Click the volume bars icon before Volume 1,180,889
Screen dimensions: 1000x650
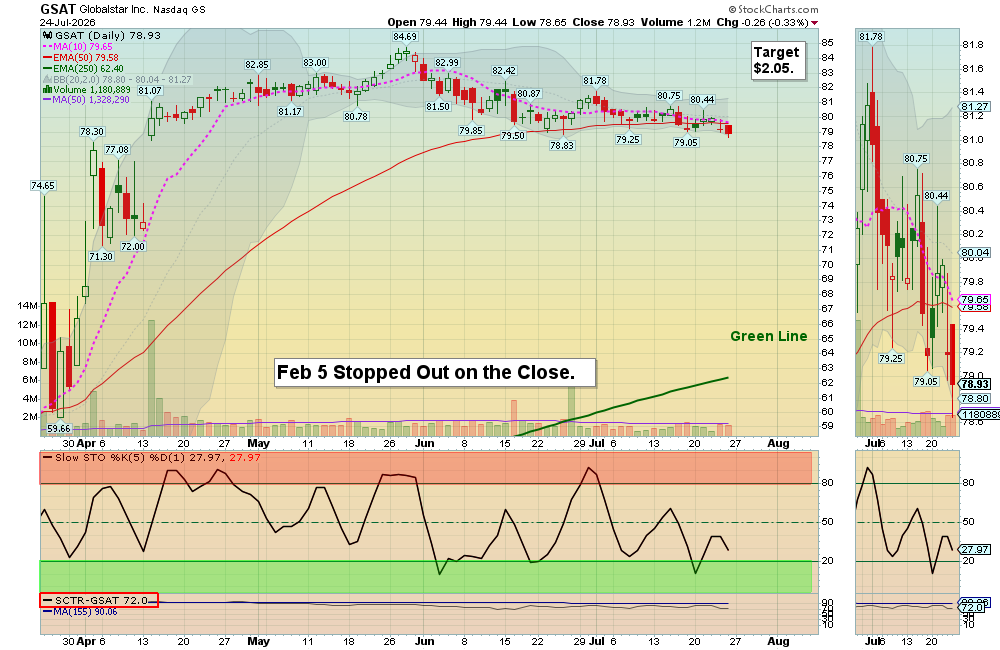pos(47,90)
